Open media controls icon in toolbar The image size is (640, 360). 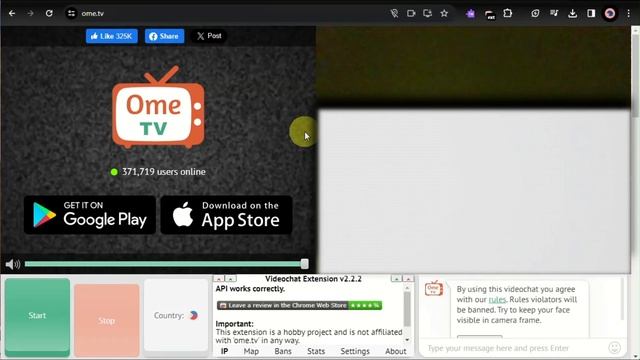pyautogui.click(x=554, y=13)
